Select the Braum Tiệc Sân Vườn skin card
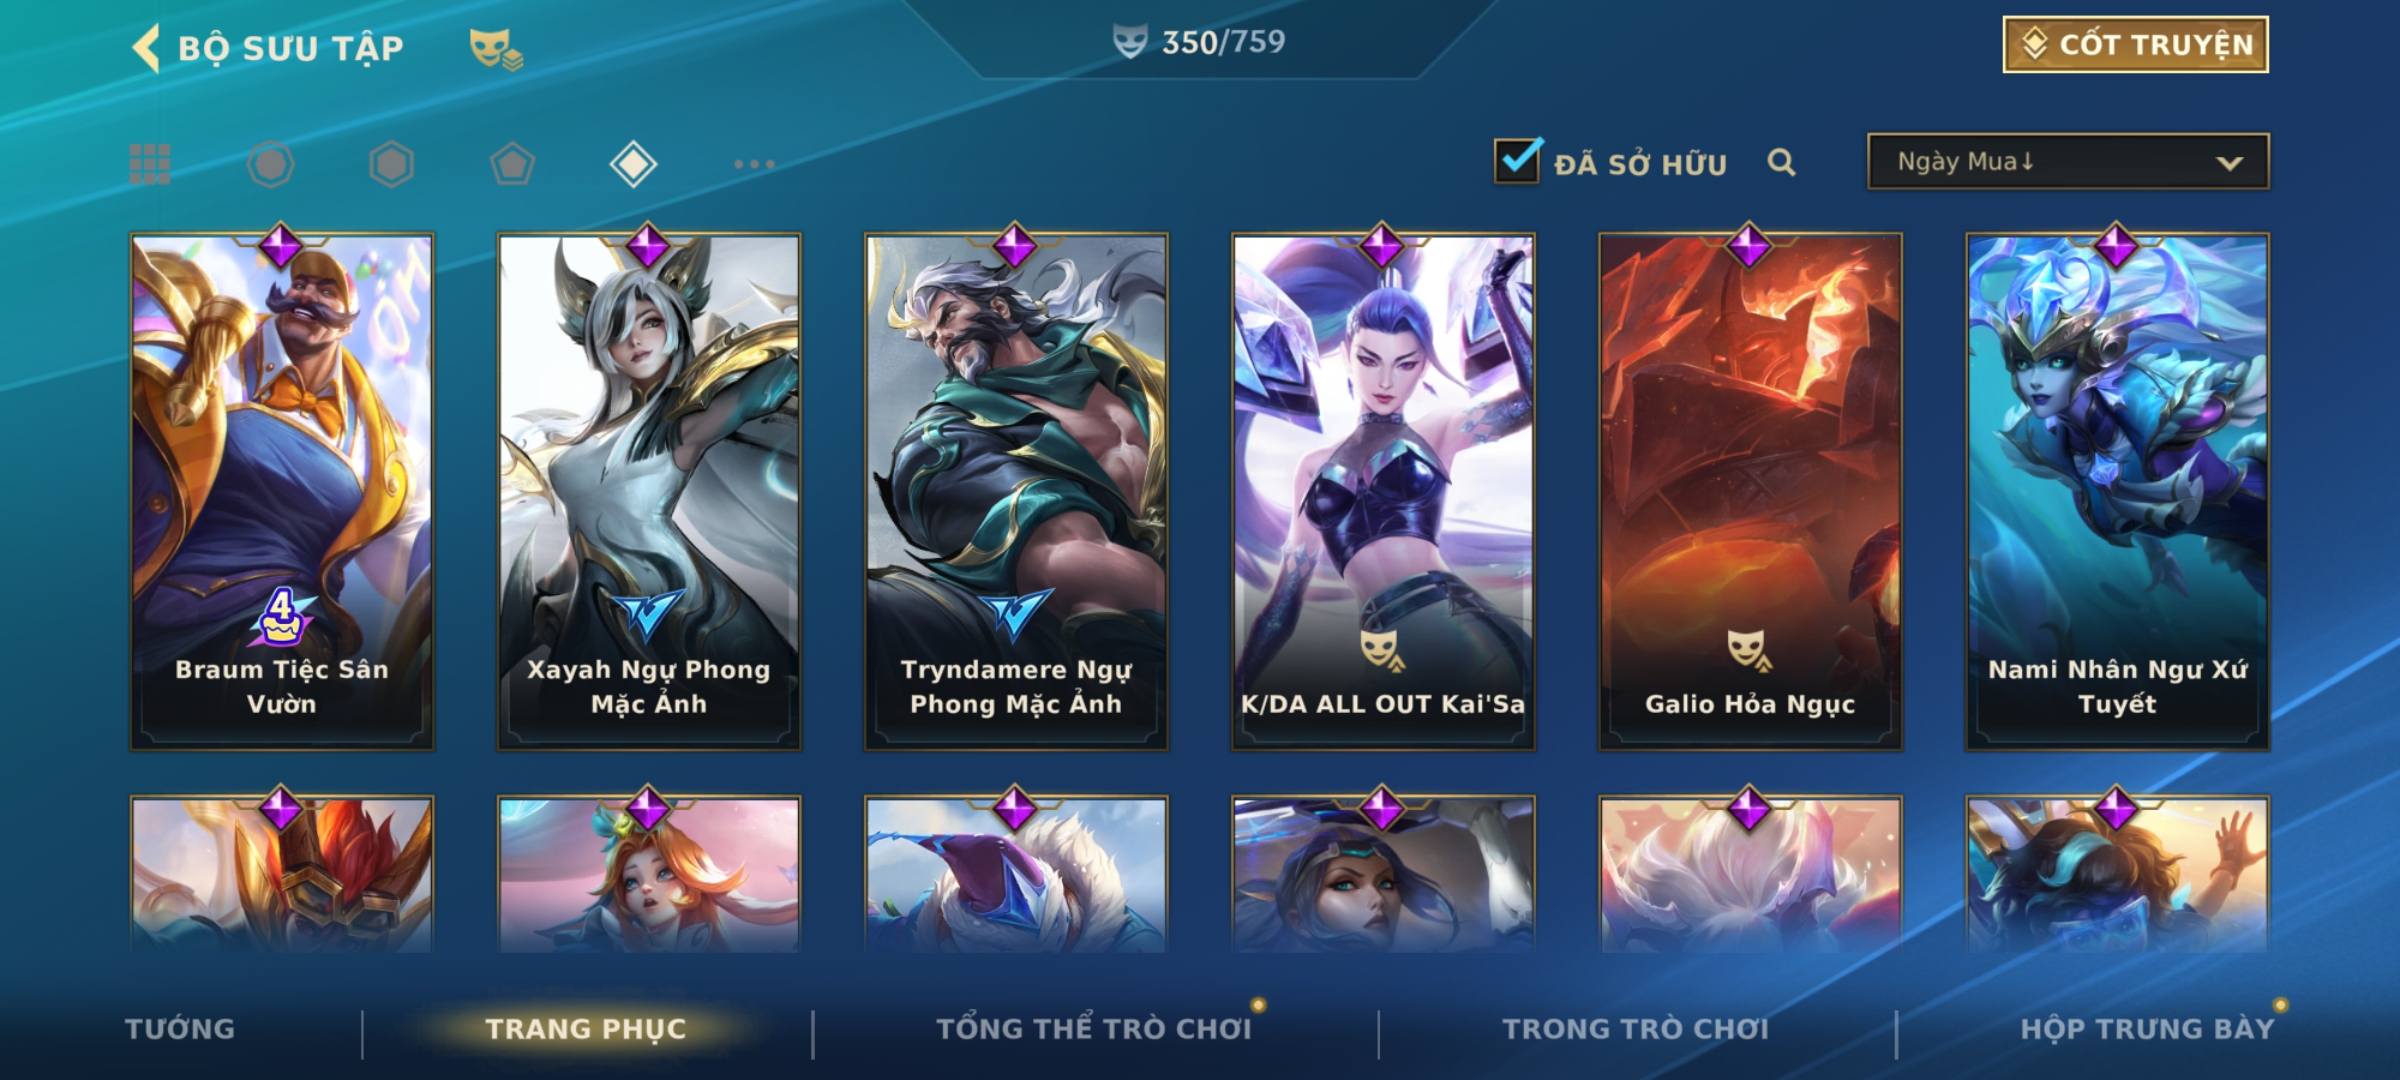This screenshot has height=1080, width=2400. (x=282, y=492)
